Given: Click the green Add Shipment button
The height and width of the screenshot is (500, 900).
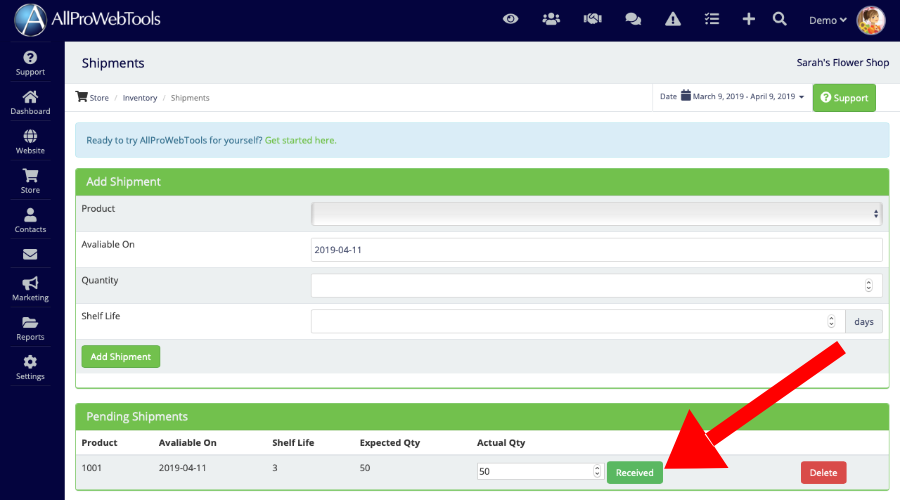Looking at the screenshot, I should coord(120,357).
